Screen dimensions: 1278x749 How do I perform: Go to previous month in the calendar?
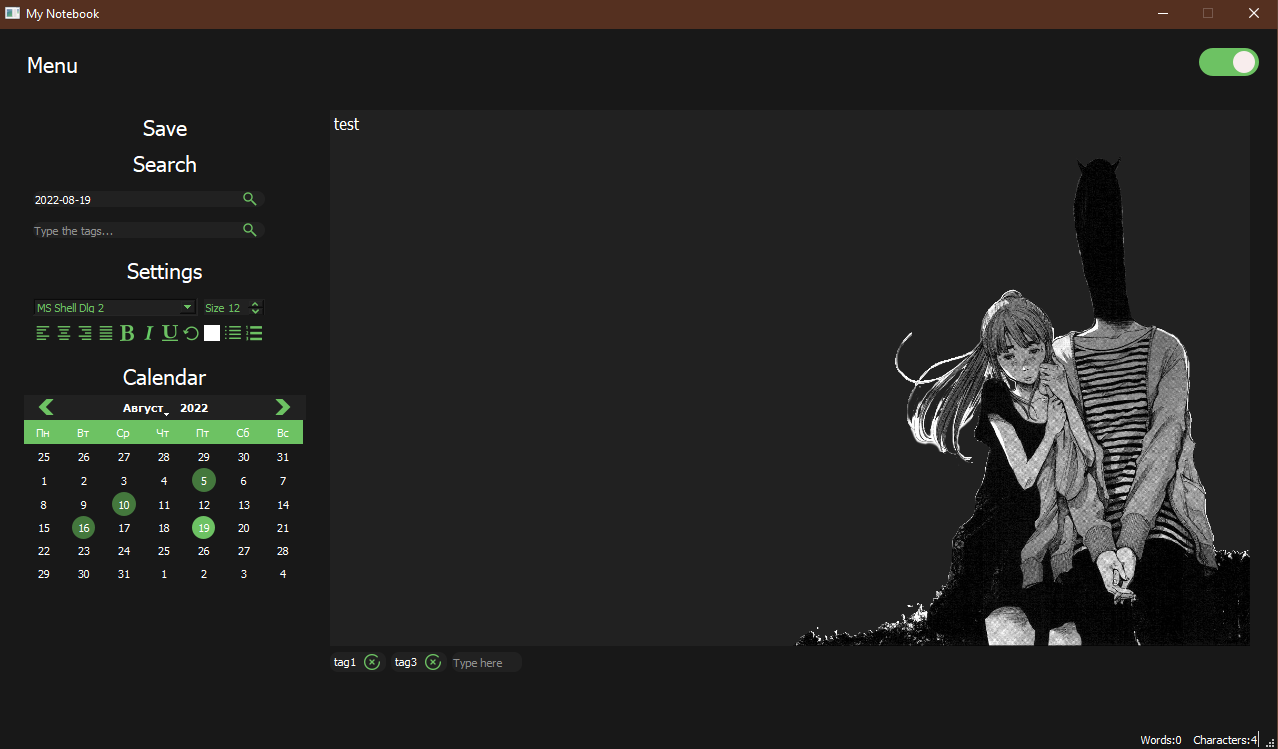(45, 407)
